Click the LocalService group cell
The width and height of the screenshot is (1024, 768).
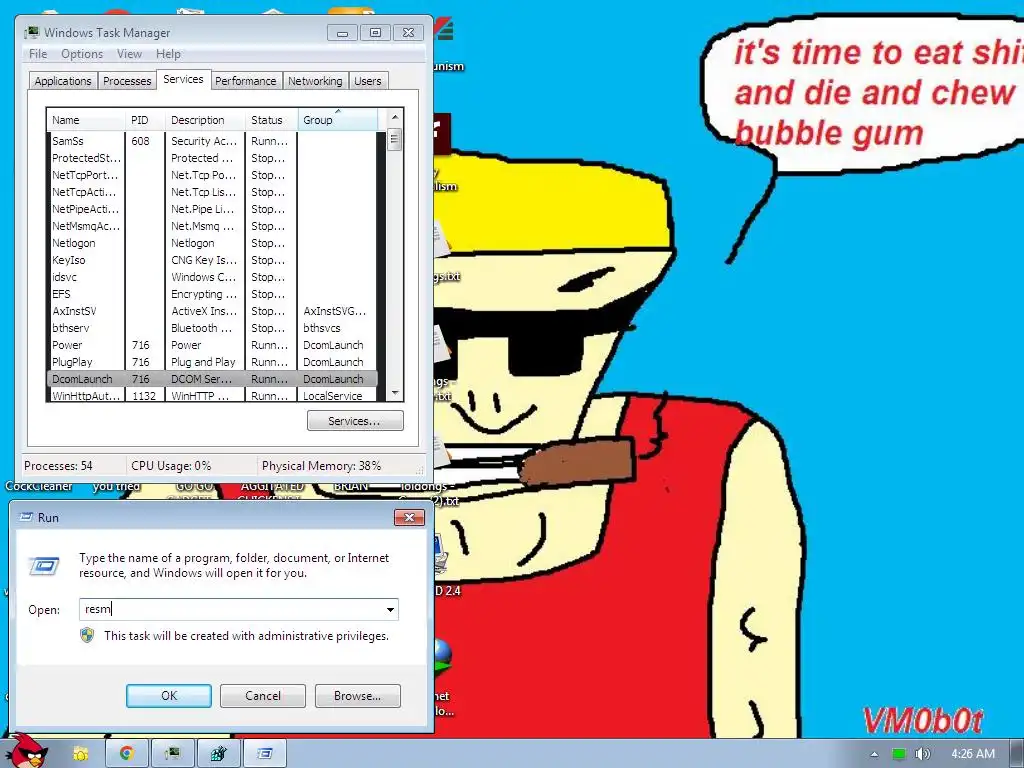click(332, 396)
